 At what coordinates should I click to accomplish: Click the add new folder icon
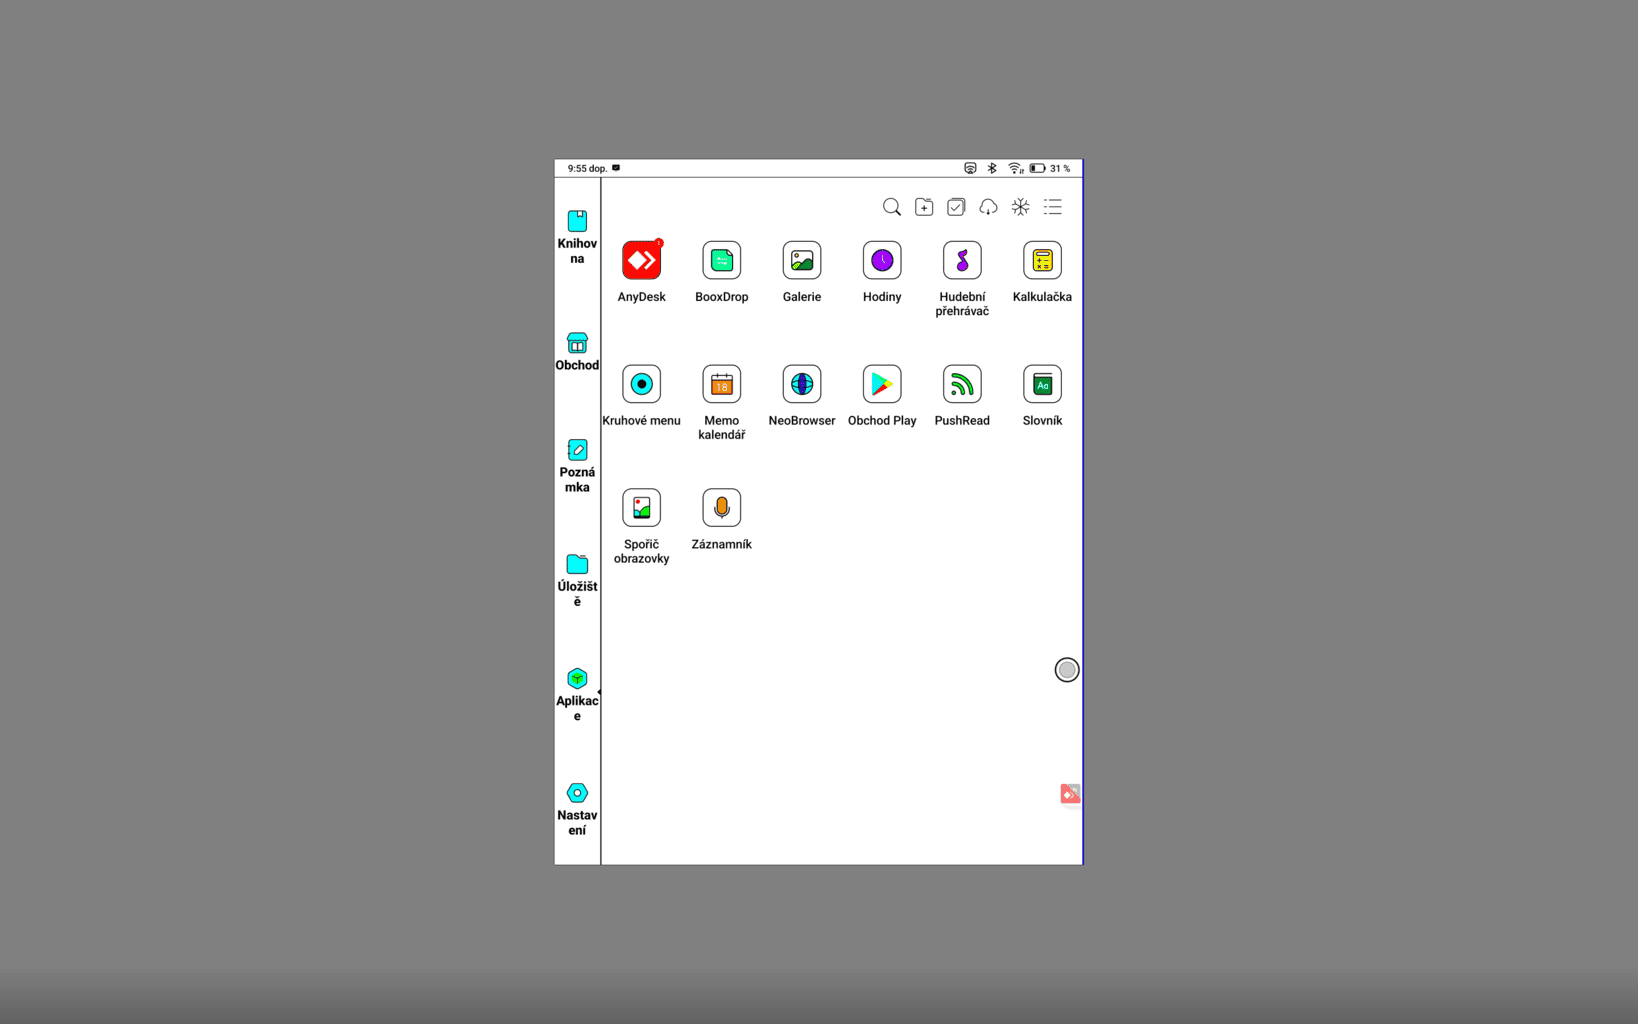pyautogui.click(x=924, y=207)
